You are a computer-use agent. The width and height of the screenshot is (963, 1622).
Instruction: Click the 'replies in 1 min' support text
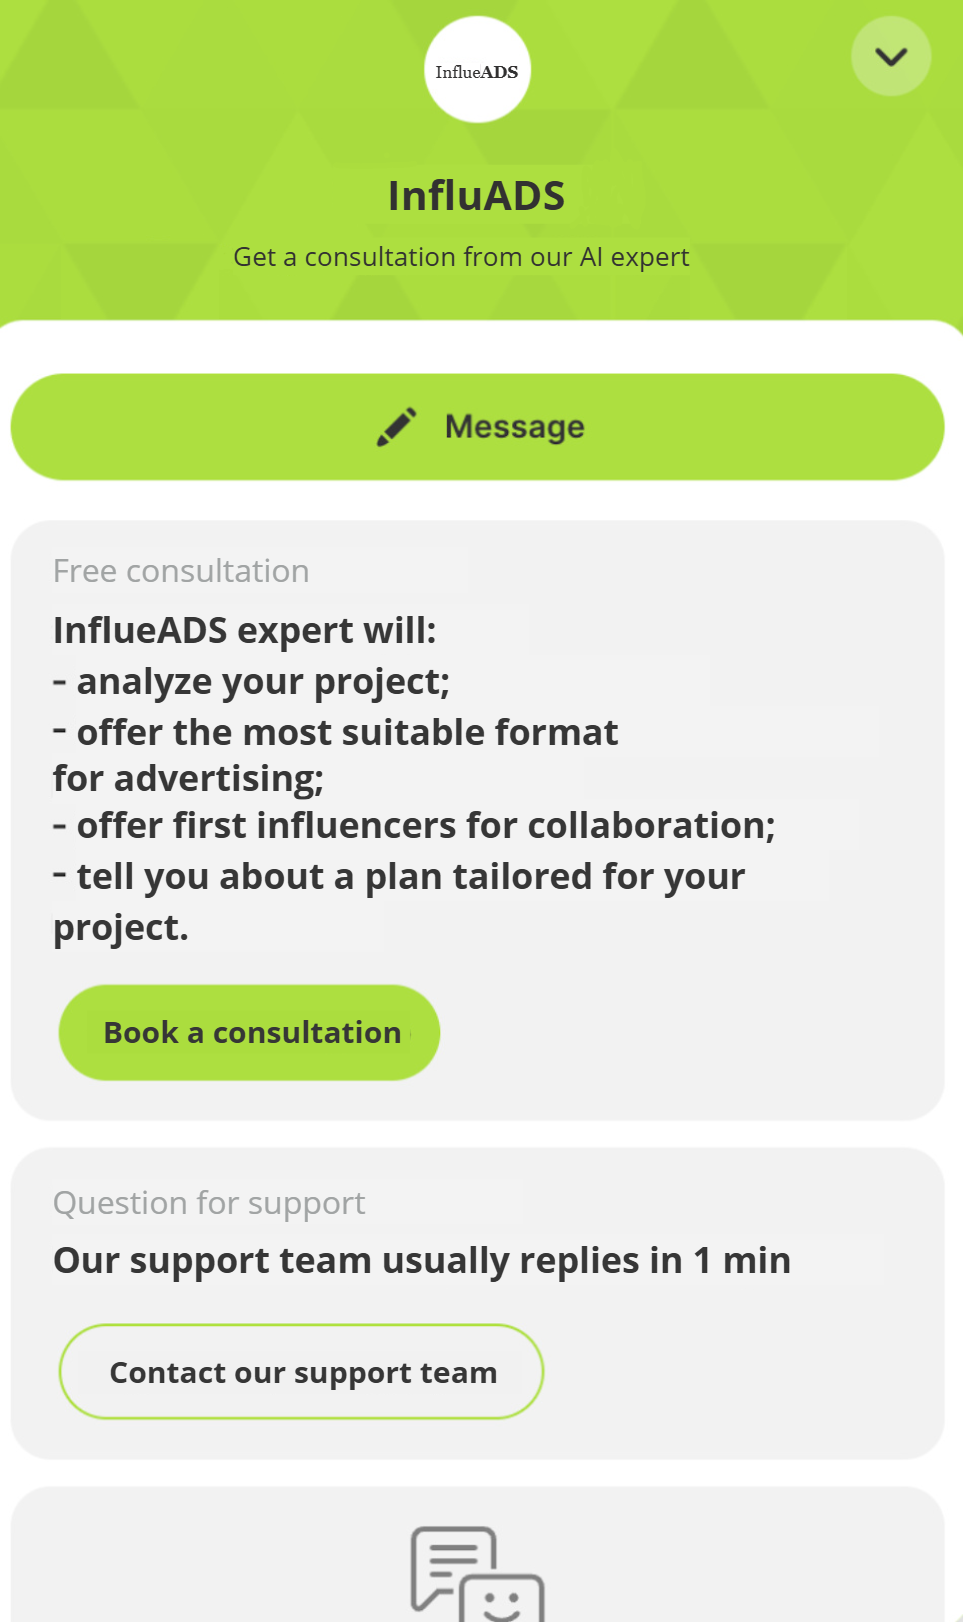(x=421, y=1261)
